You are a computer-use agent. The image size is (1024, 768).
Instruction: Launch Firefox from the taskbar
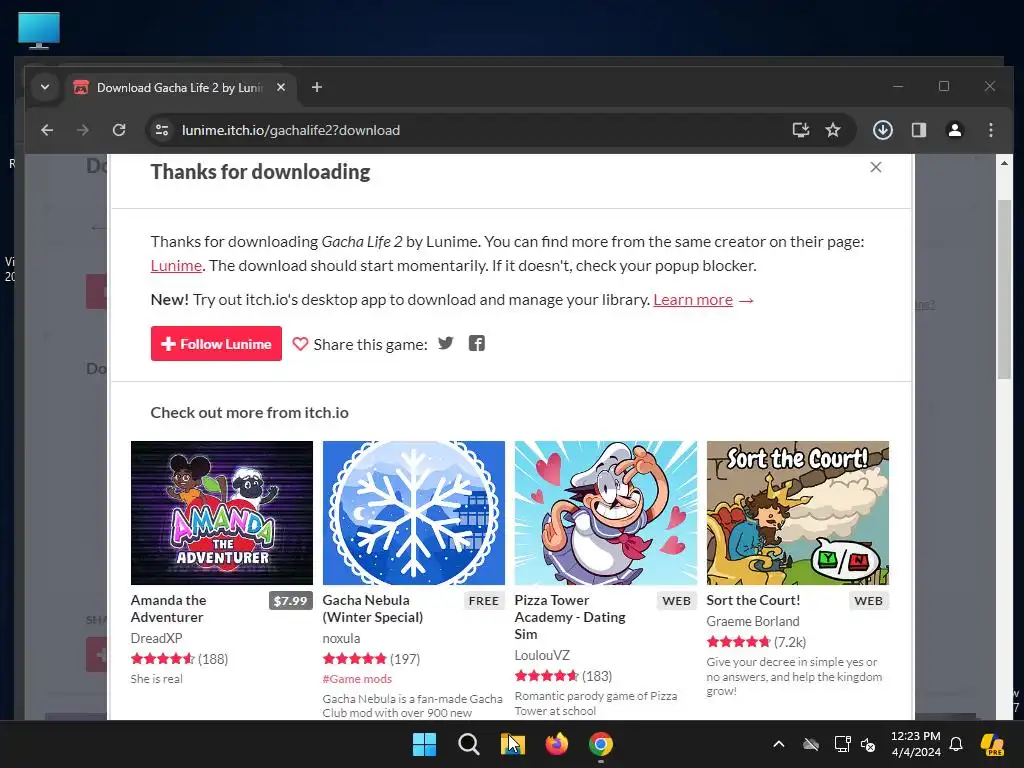click(x=556, y=744)
